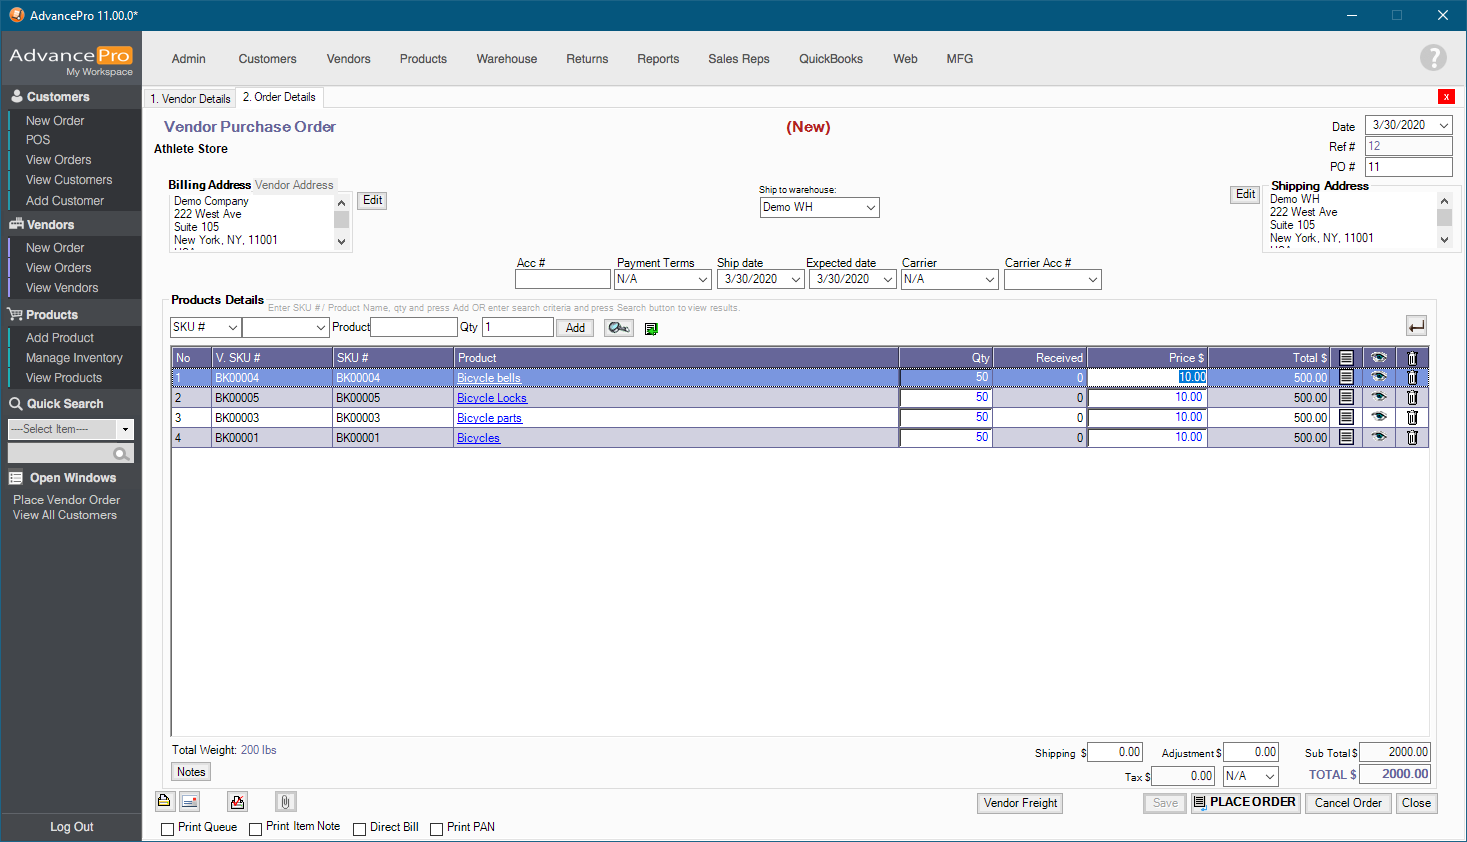Click the paperclip attachment icon

tap(285, 802)
